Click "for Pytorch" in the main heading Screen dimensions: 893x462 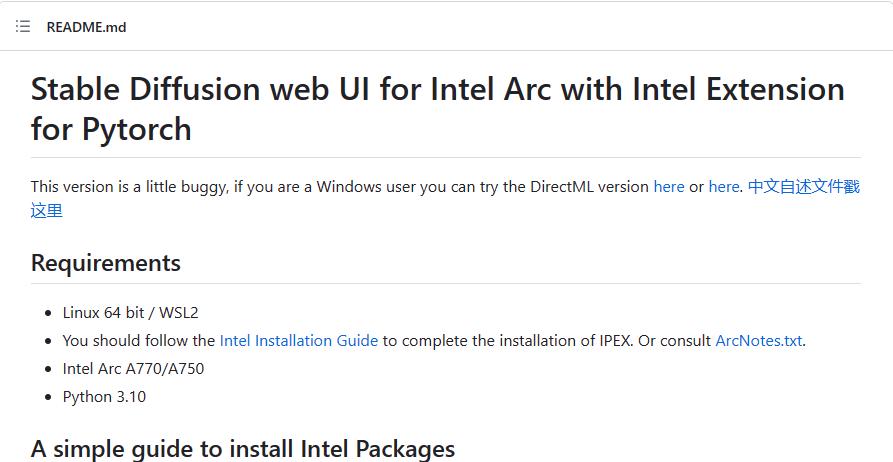(x=111, y=129)
